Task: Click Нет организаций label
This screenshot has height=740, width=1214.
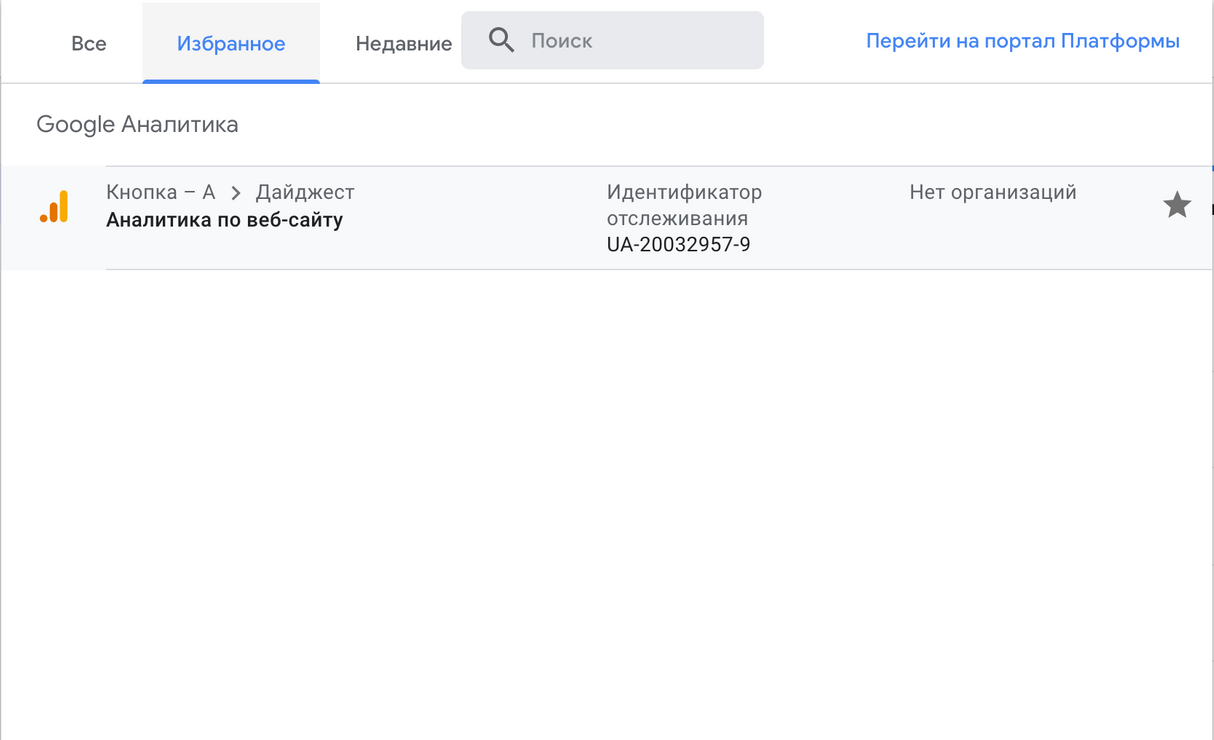Action: pos(993,192)
